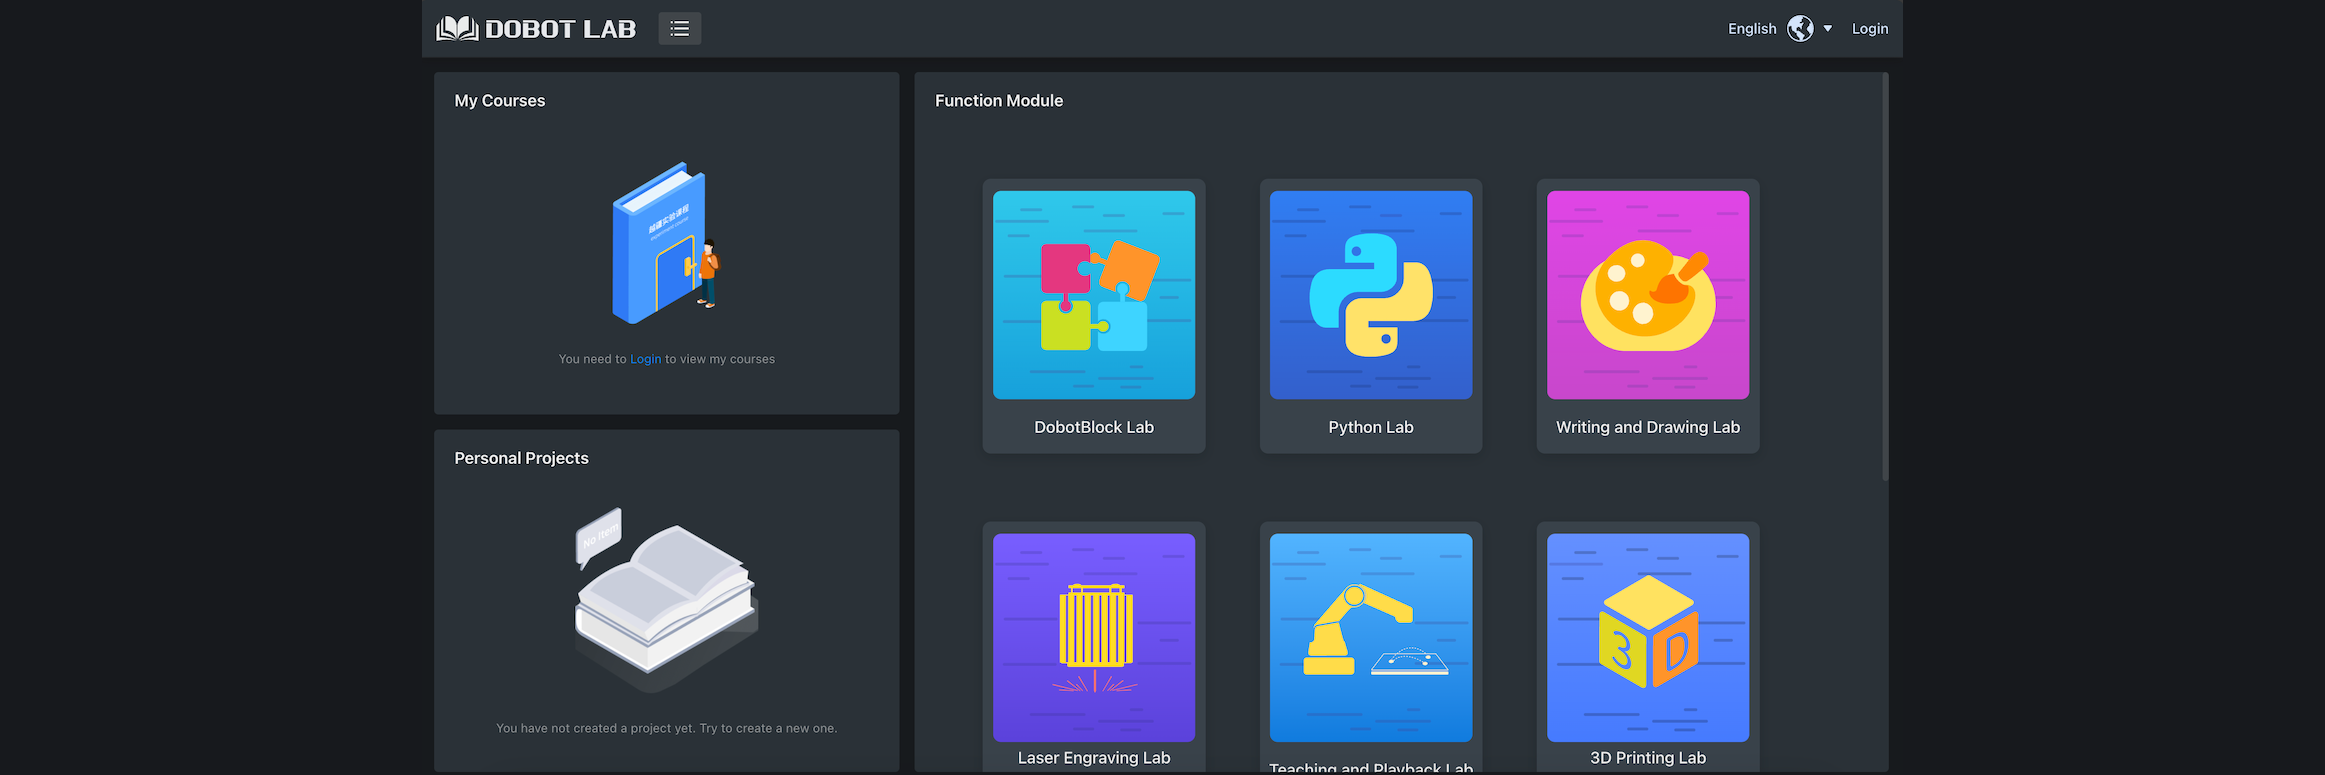This screenshot has width=2325, height=775.
Task: Click the DOBOT LAB open-book logo
Action: click(457, 29)
